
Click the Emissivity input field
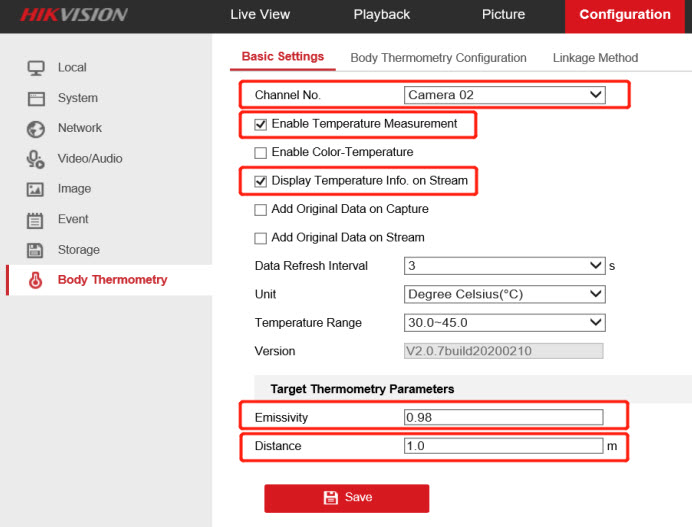(x=503, y=417)
